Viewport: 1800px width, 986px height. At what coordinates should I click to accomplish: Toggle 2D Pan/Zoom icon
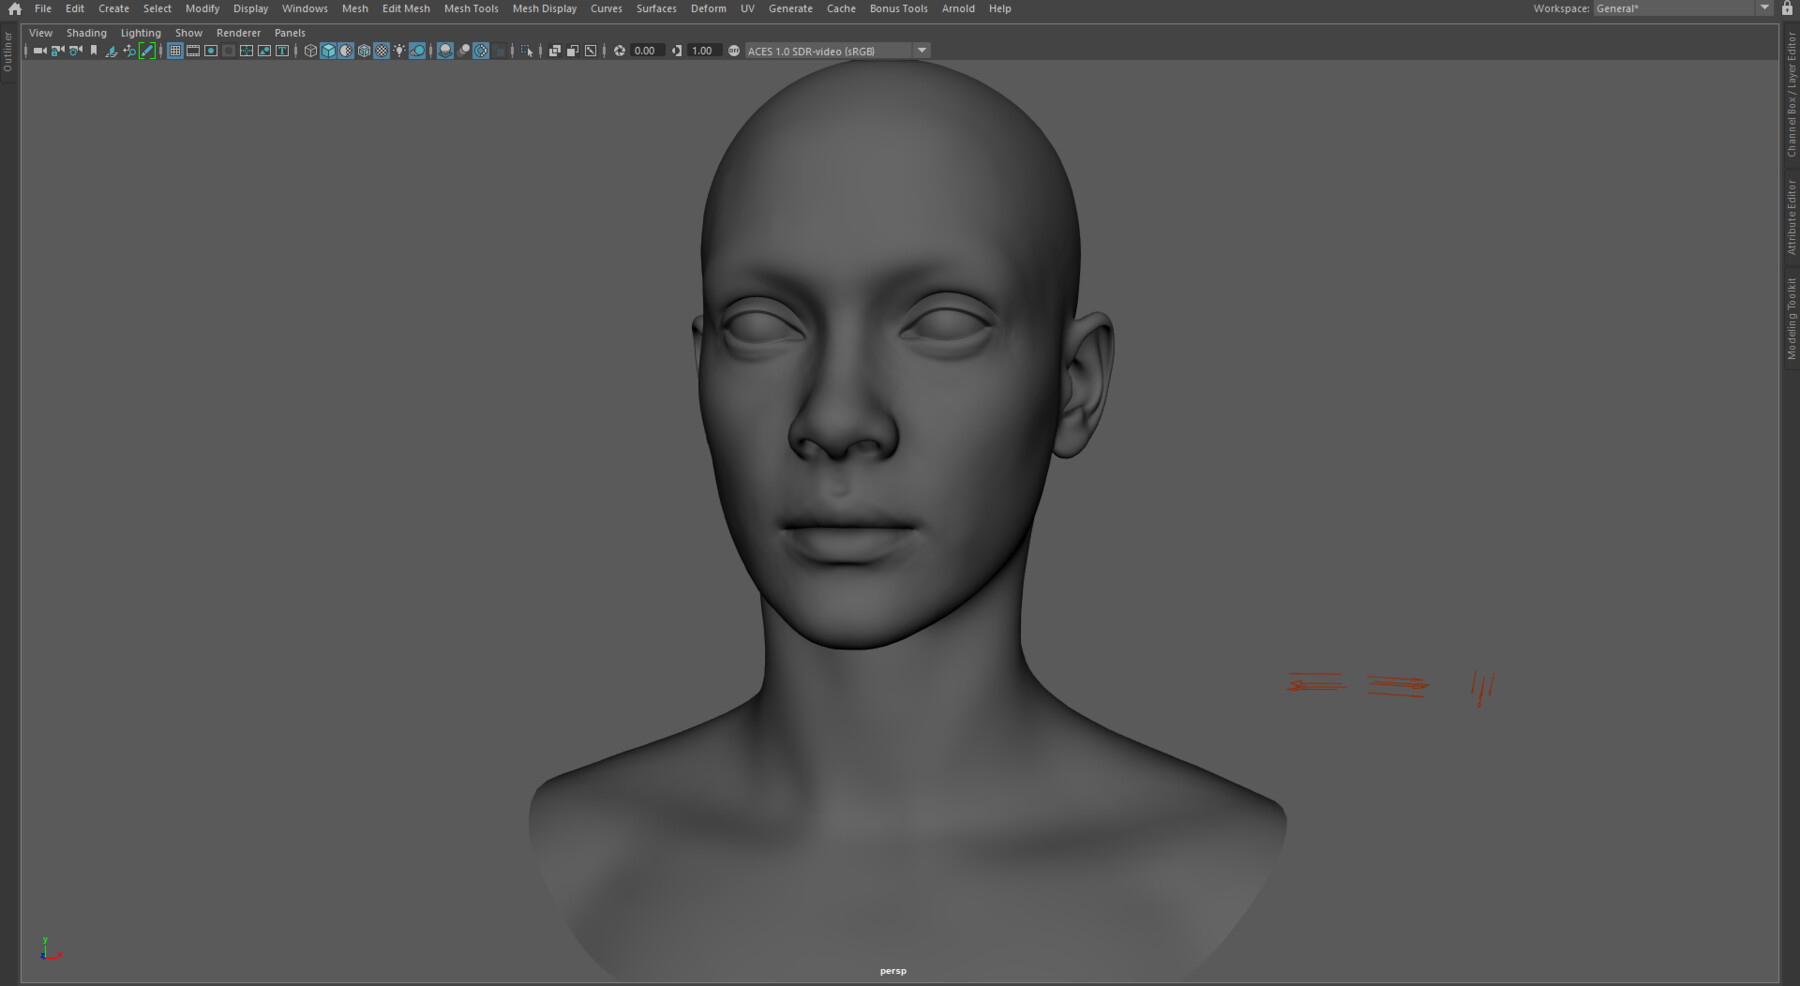pyautogui.click(x=129, y=51)
